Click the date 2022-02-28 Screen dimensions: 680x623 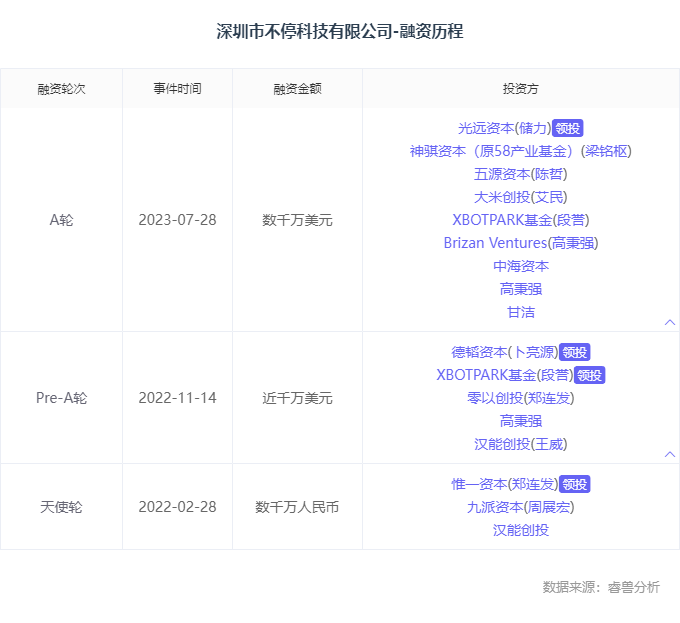tap(177, 507)
